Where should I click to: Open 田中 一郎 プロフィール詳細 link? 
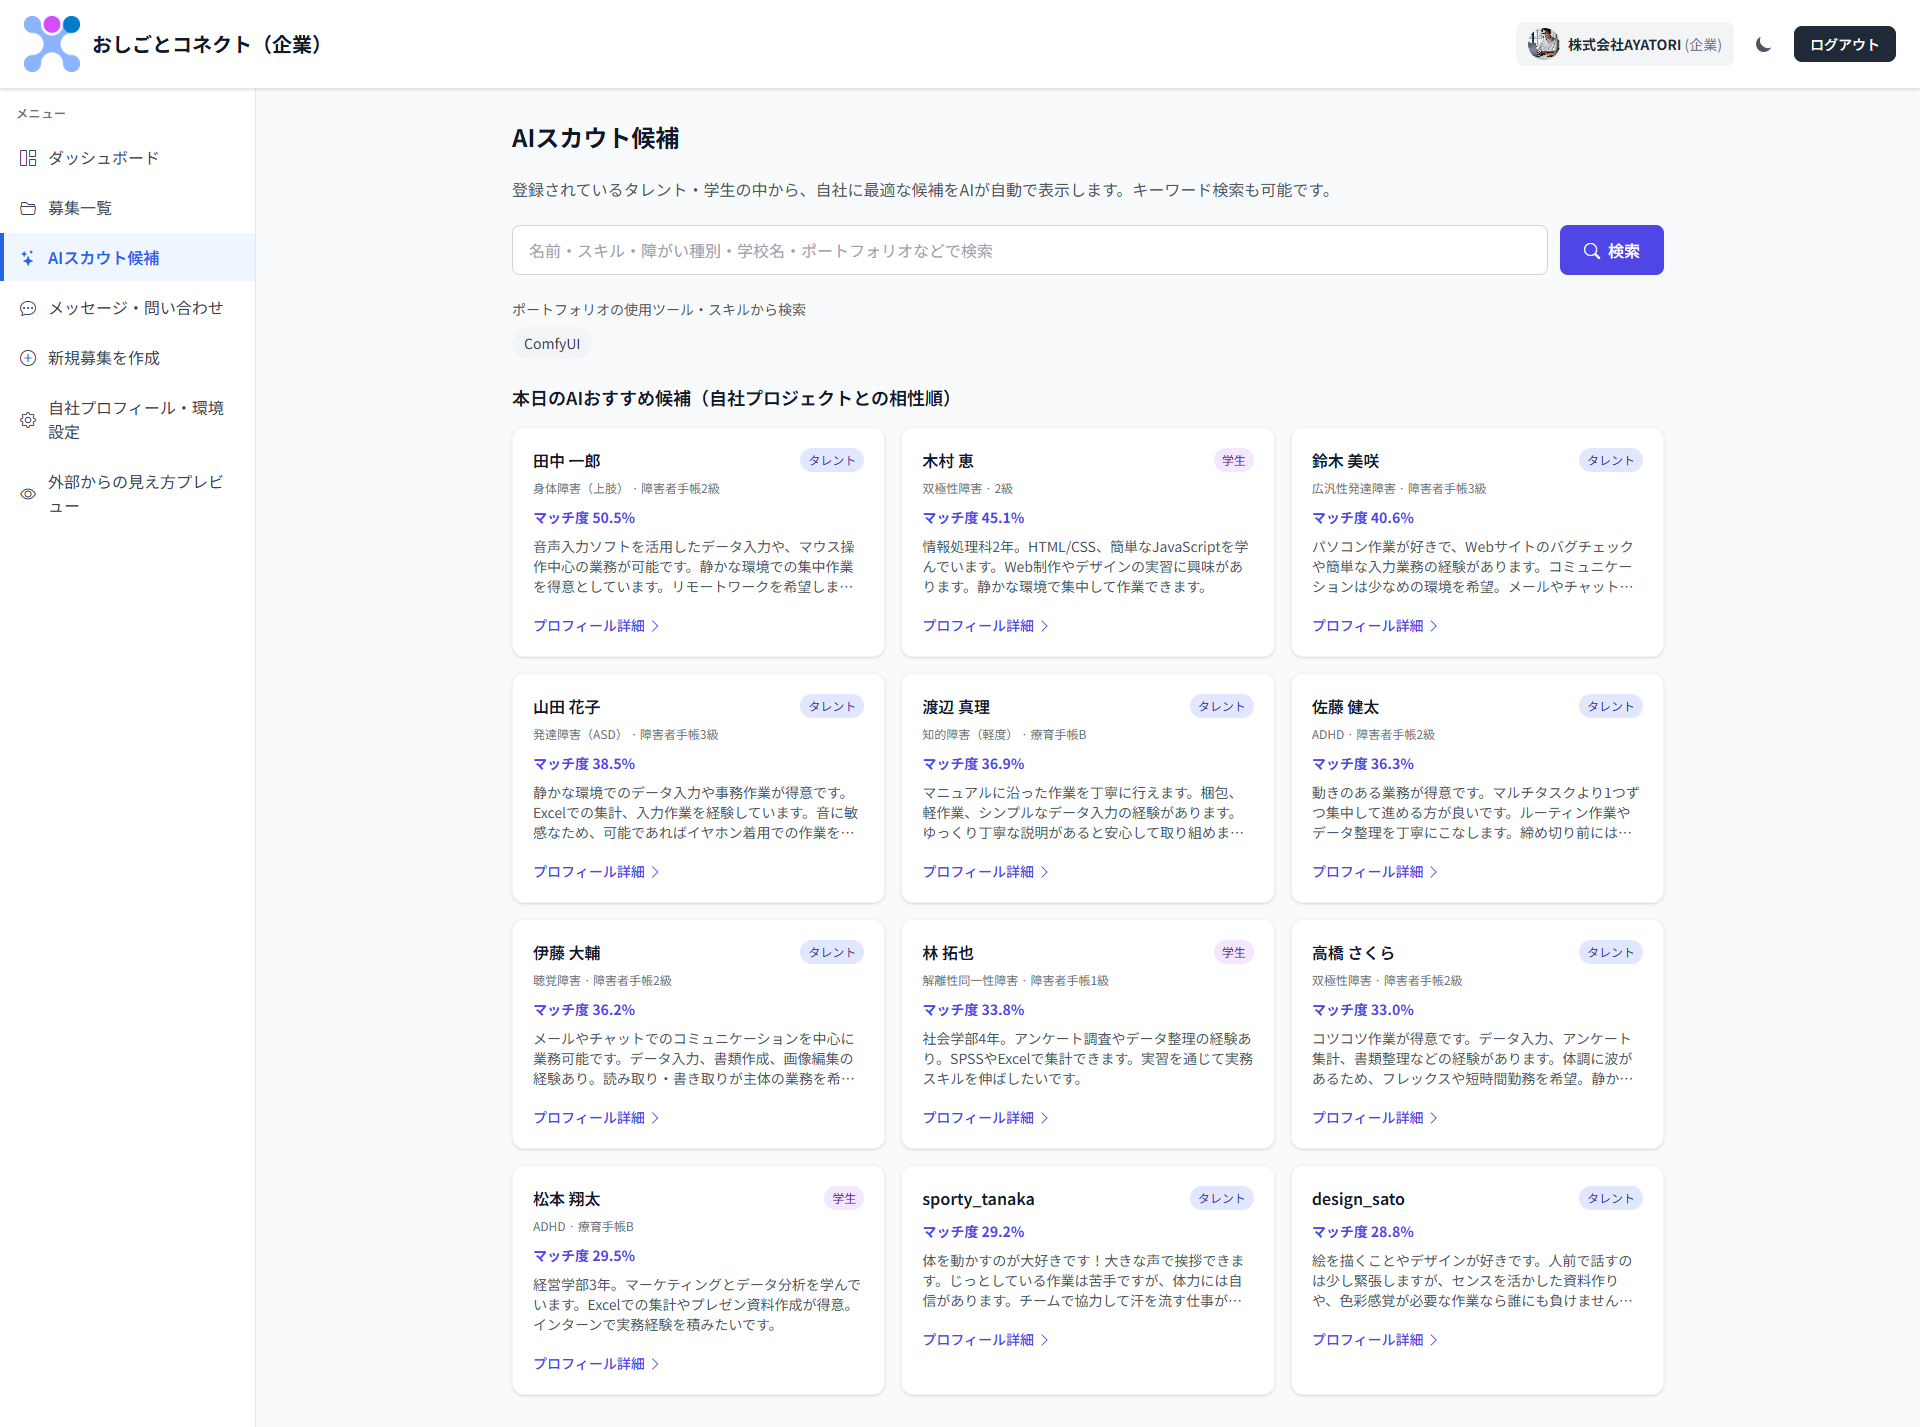pyautogui.click(x=596, y=626)
